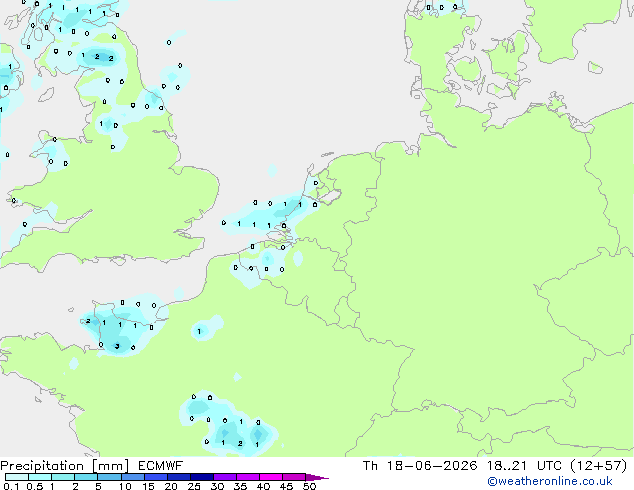The width and height of the screenshot is (634, 490).
Task: Select the 0.1–0.5 mm legend swatch
Action: point(17,477)
